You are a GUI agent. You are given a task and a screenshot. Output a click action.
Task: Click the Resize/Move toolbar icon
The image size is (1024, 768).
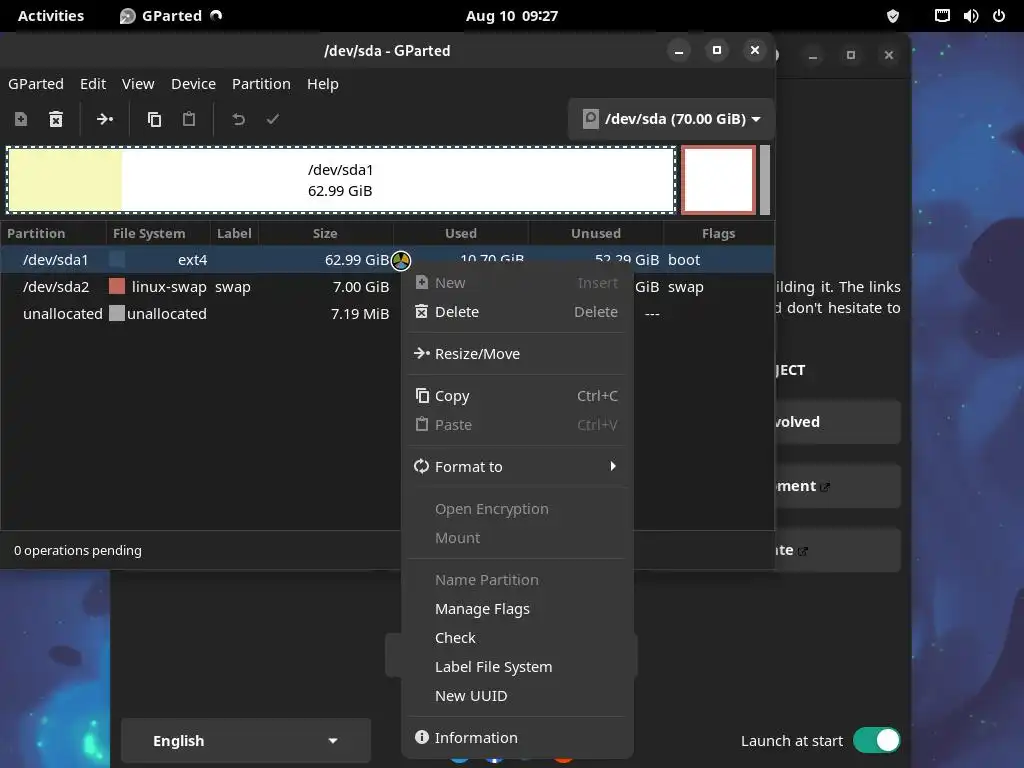pyautogui.click(x=104, y=119)
